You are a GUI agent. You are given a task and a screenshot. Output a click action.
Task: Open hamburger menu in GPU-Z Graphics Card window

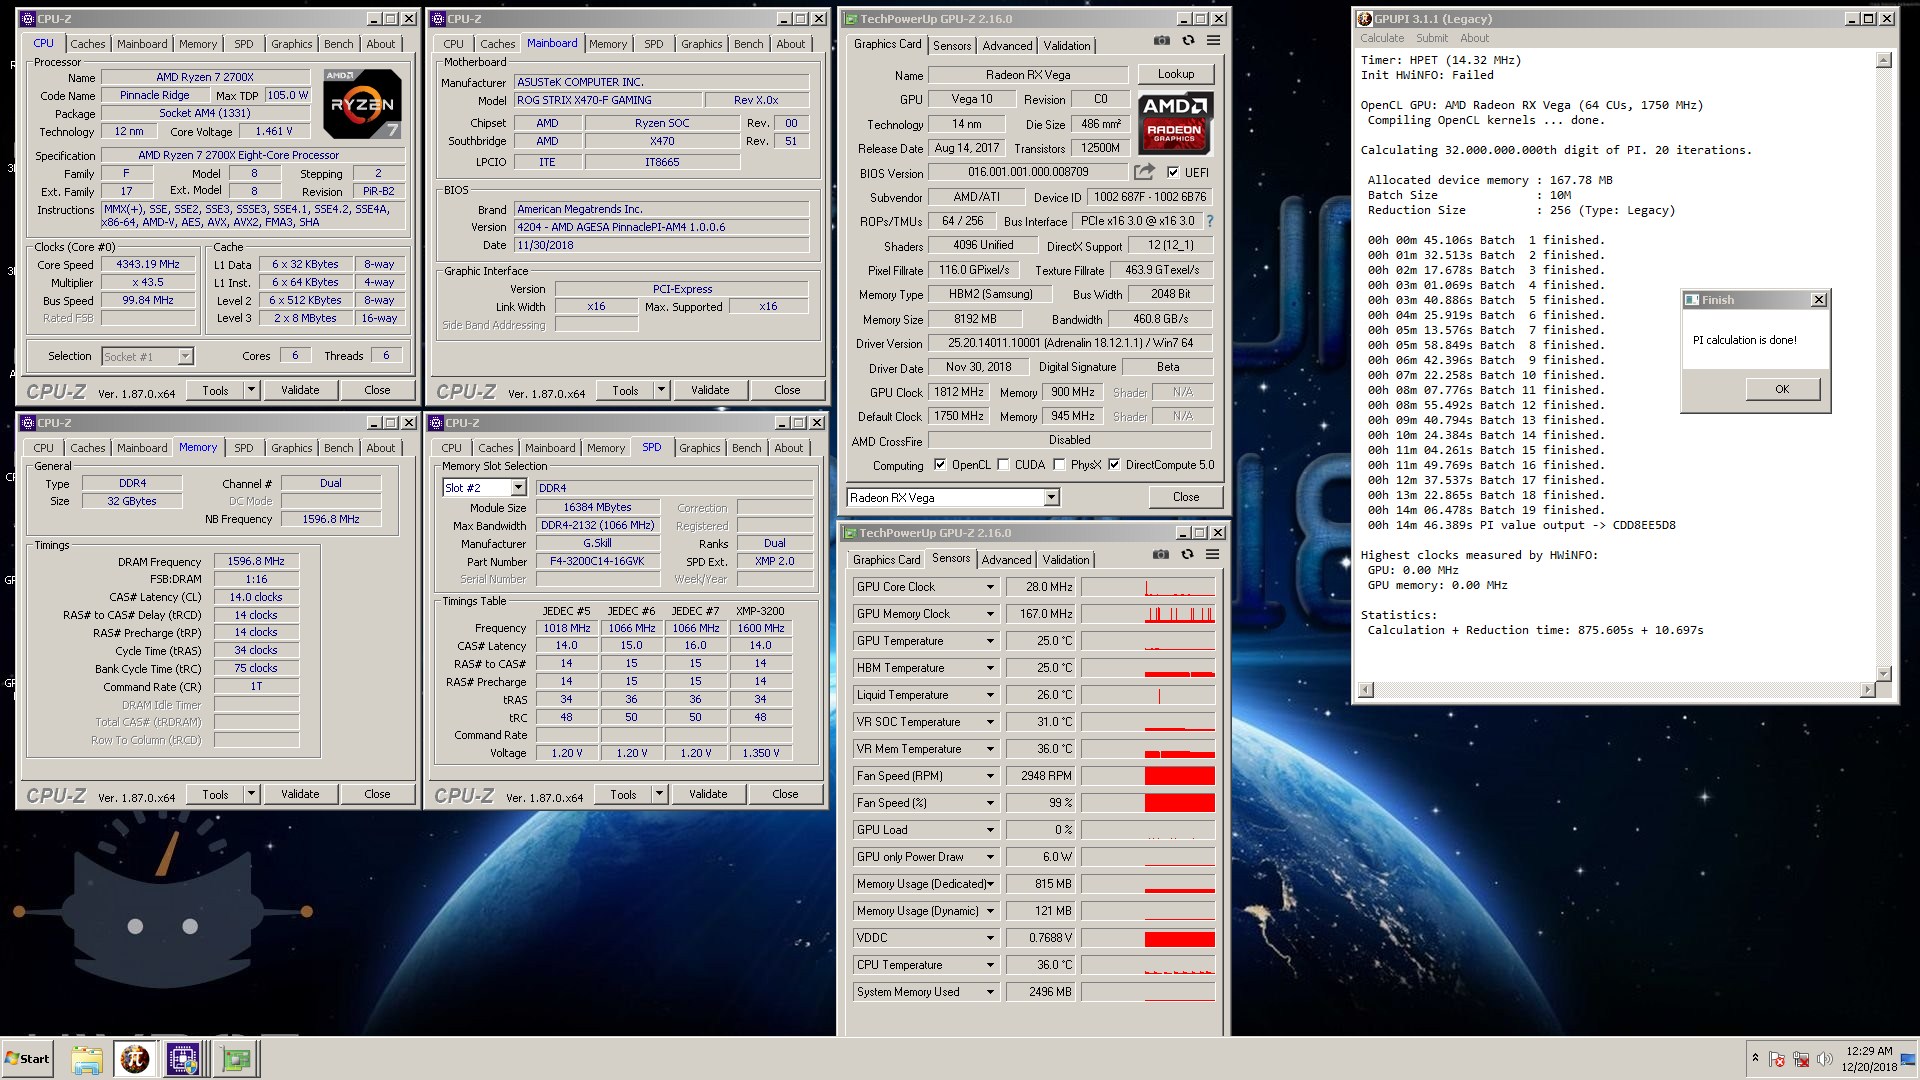[1213, 41]
